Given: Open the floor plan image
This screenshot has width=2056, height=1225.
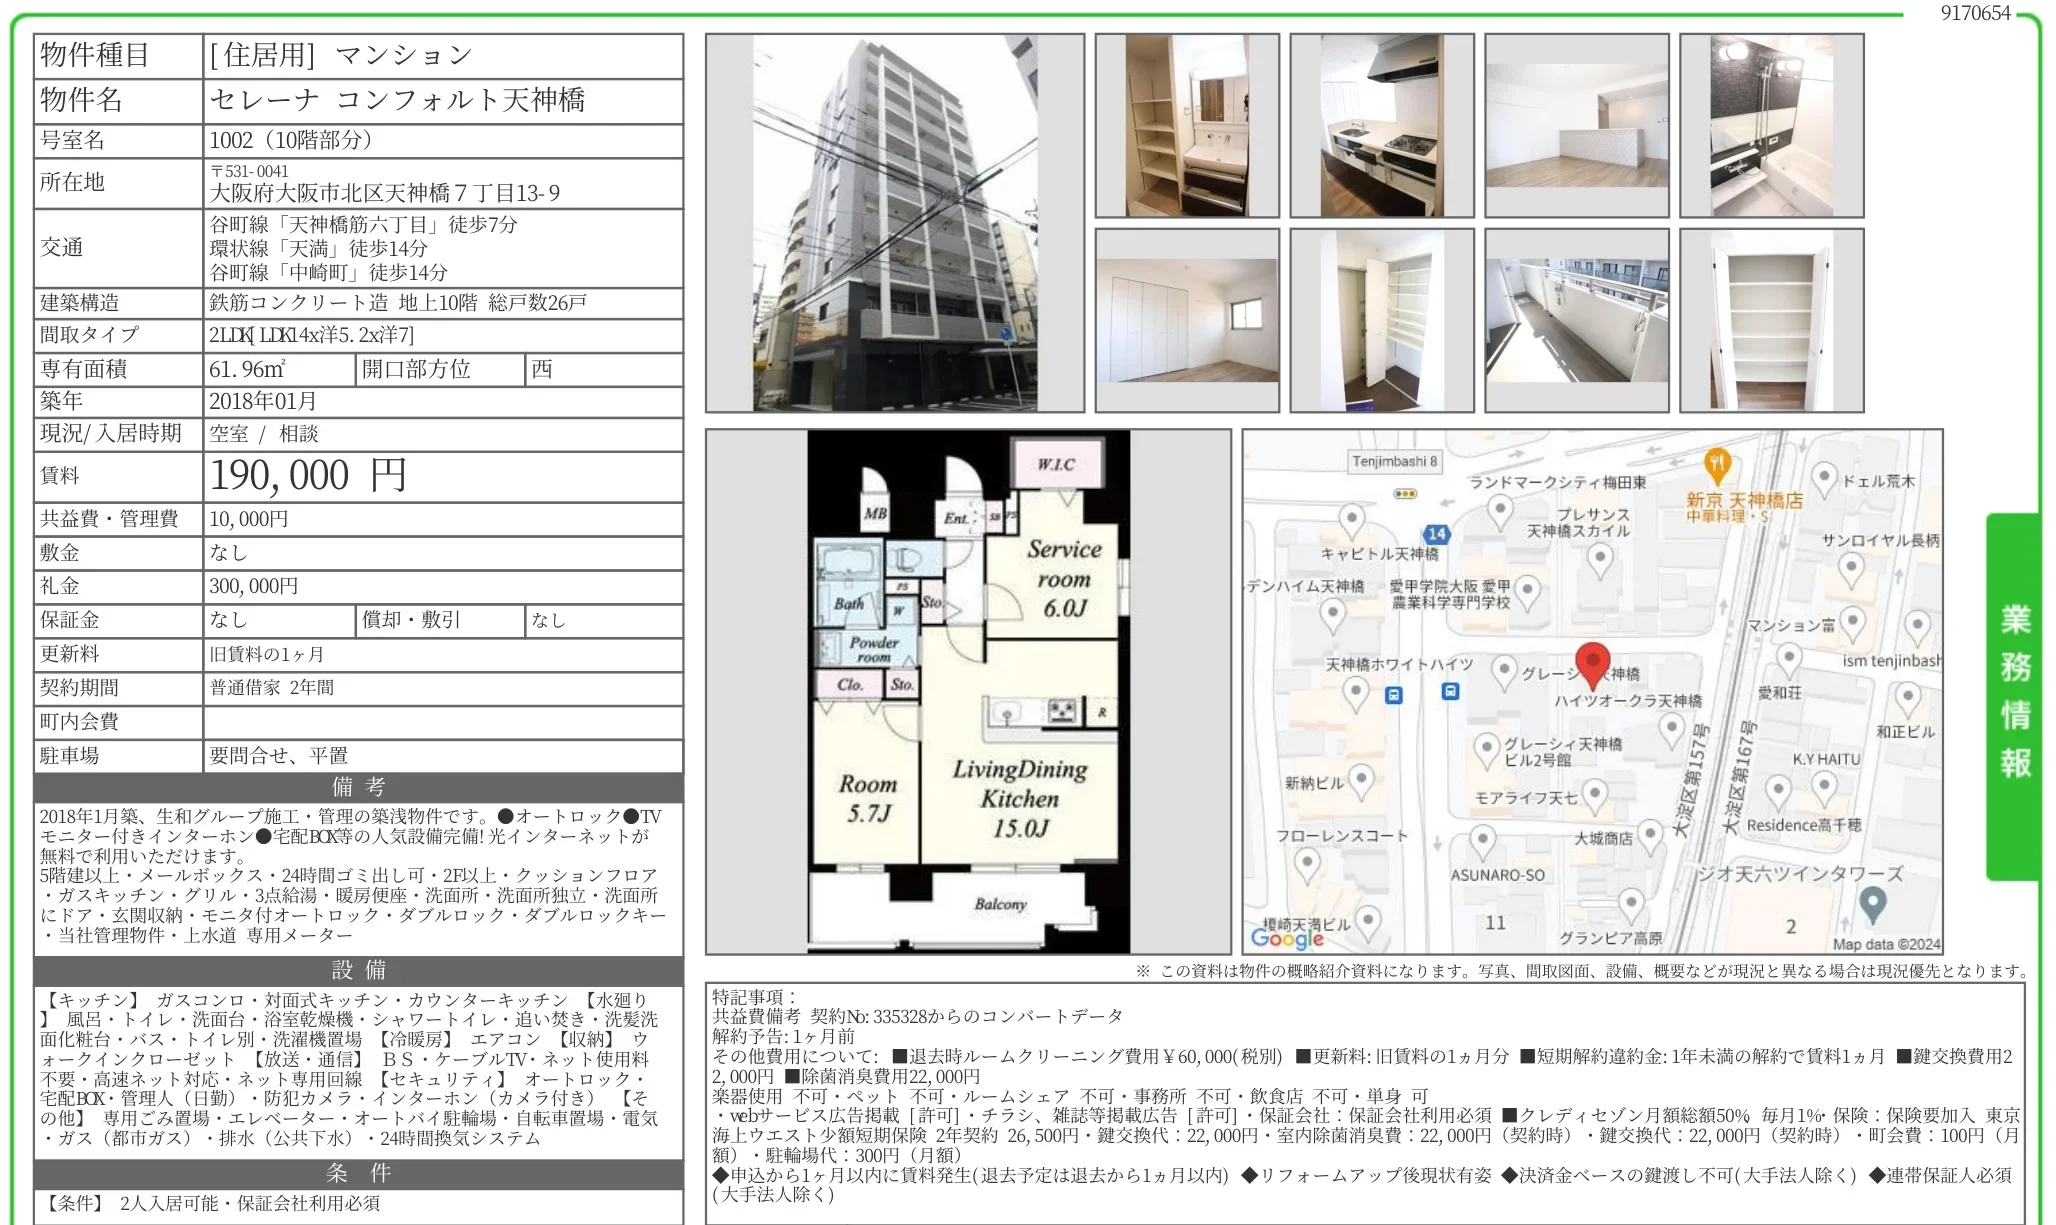Looking at the screenshot, I should (x=968, y=691).
